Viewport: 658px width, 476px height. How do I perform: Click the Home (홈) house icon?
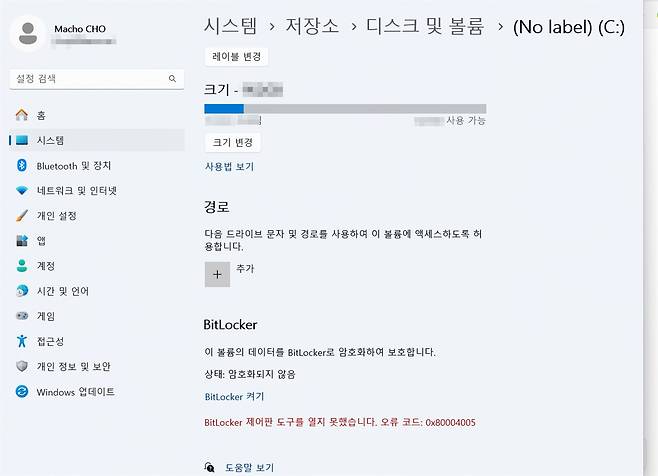tap(22, 115)
